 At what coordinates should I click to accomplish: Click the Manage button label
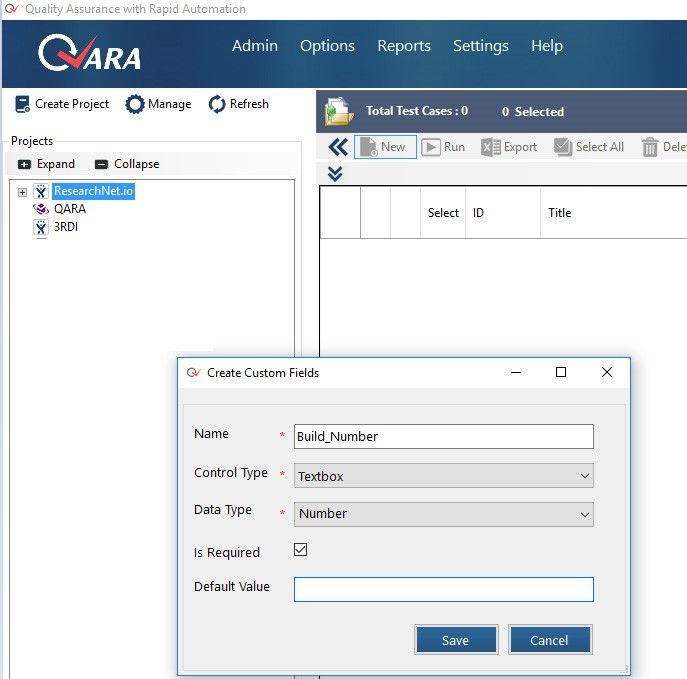[x=170, y=104]
